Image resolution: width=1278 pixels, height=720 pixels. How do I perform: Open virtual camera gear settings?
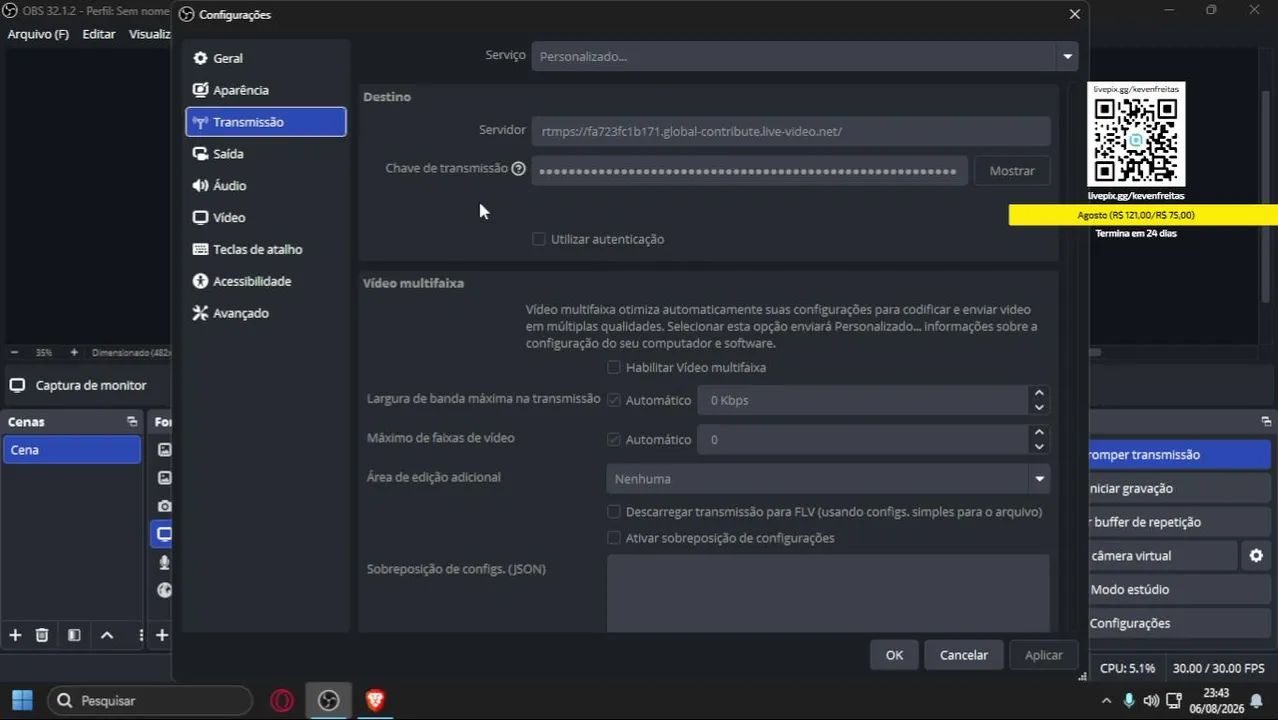(x=1256, y=556)
